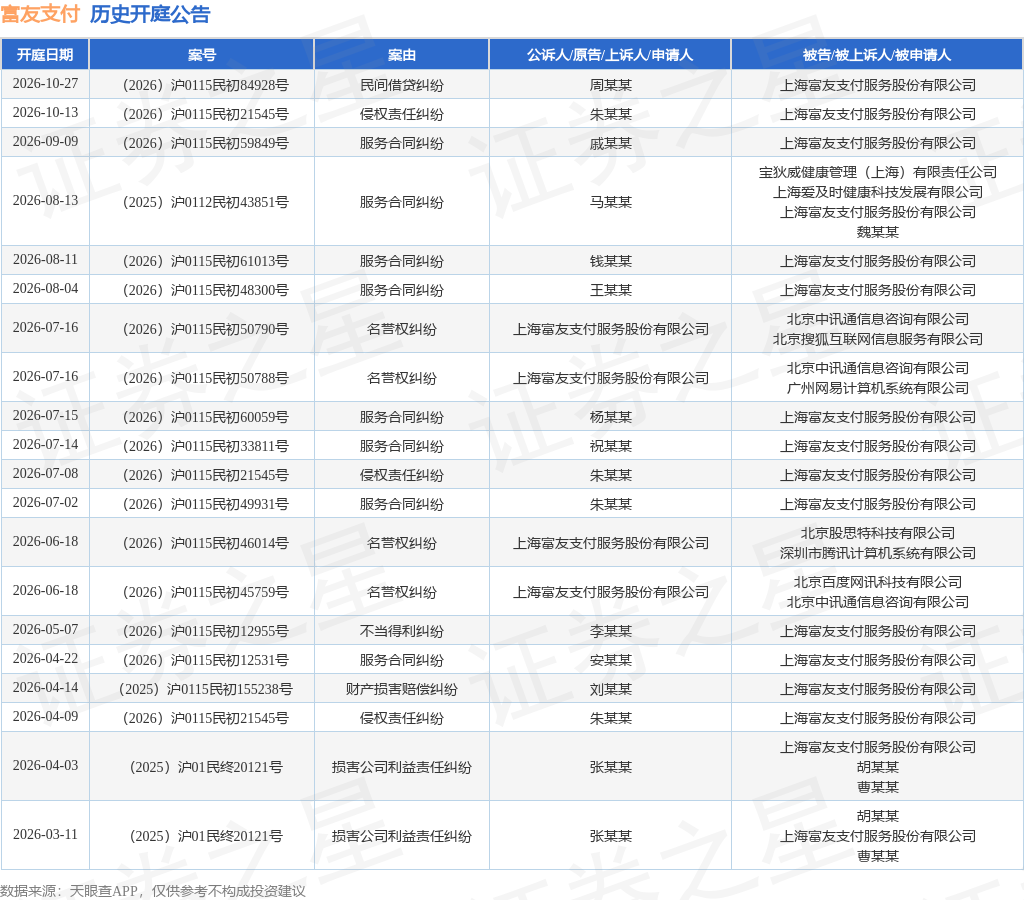
Task: Click the 富友支付 title text
Action: click(40, 14)
